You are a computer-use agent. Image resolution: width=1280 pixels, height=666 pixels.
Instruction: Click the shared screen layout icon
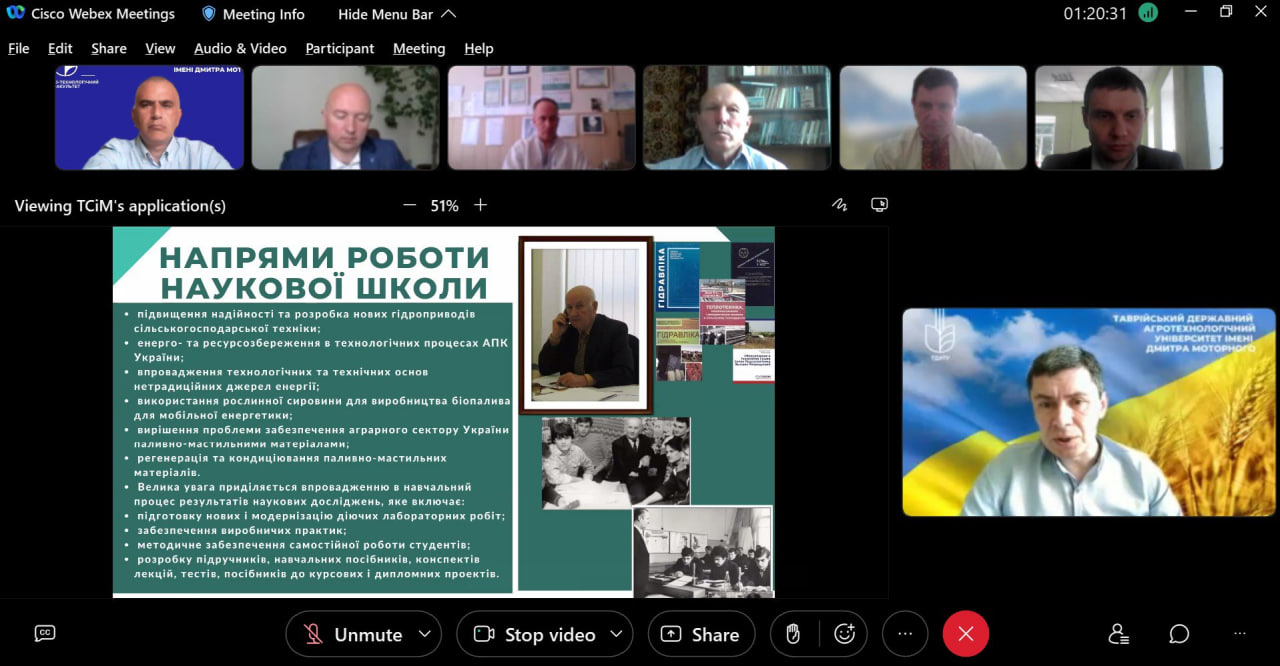(879, 205)
